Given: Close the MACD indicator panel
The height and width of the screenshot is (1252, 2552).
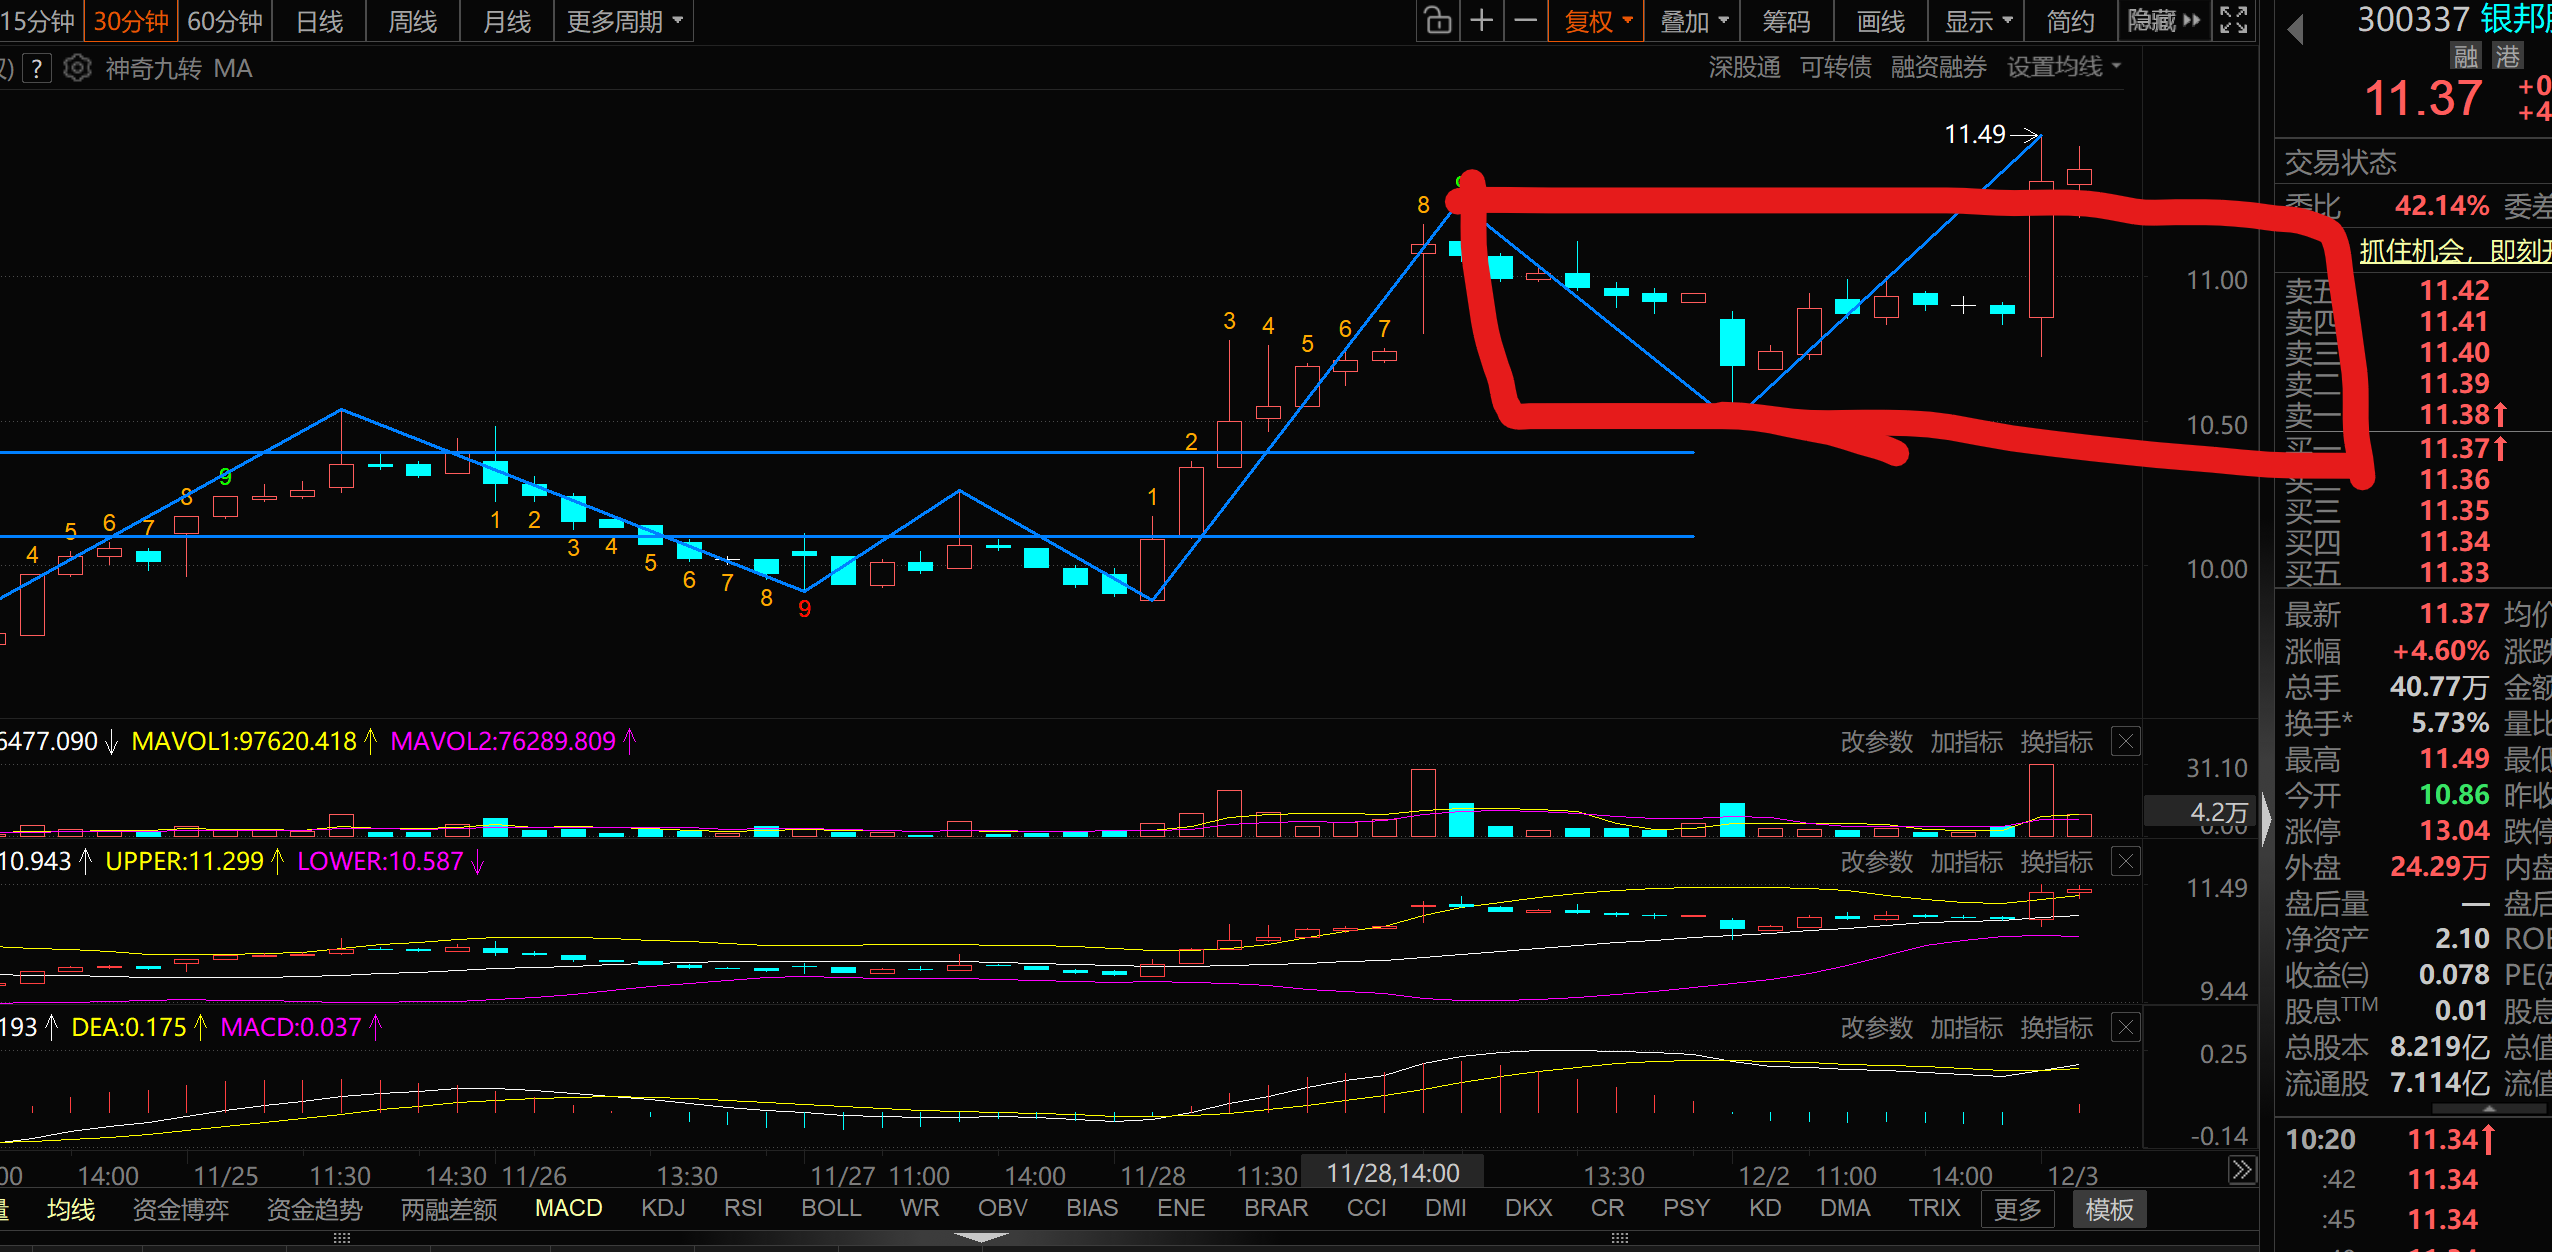Looking at the screenshot, I should coord(2126,1027).
